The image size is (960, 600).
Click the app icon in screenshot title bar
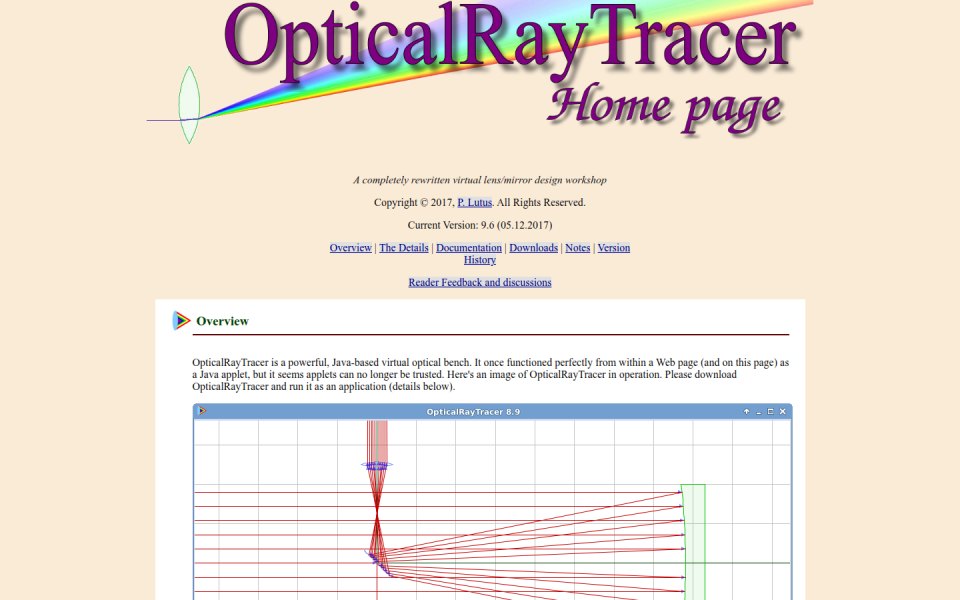point(202,411)
